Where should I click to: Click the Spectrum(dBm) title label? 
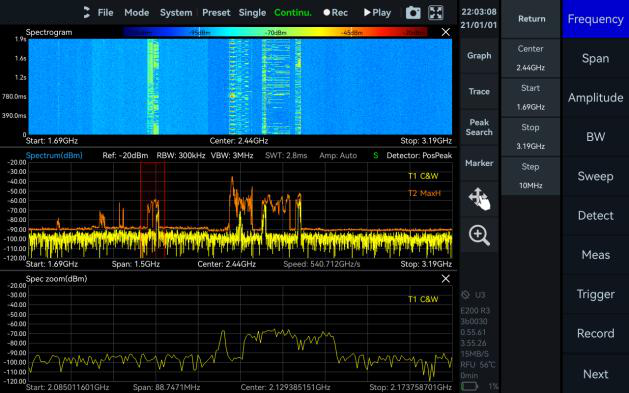tap(54, 156)
